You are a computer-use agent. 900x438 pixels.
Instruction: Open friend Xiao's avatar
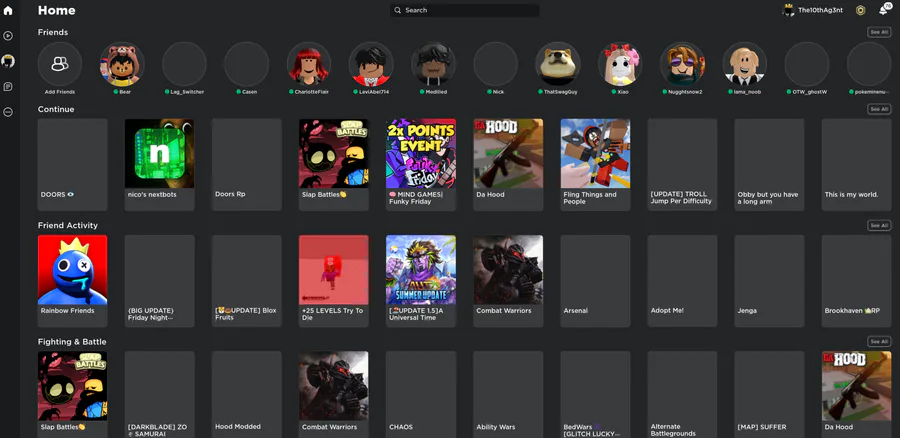(x=620, y=64)
